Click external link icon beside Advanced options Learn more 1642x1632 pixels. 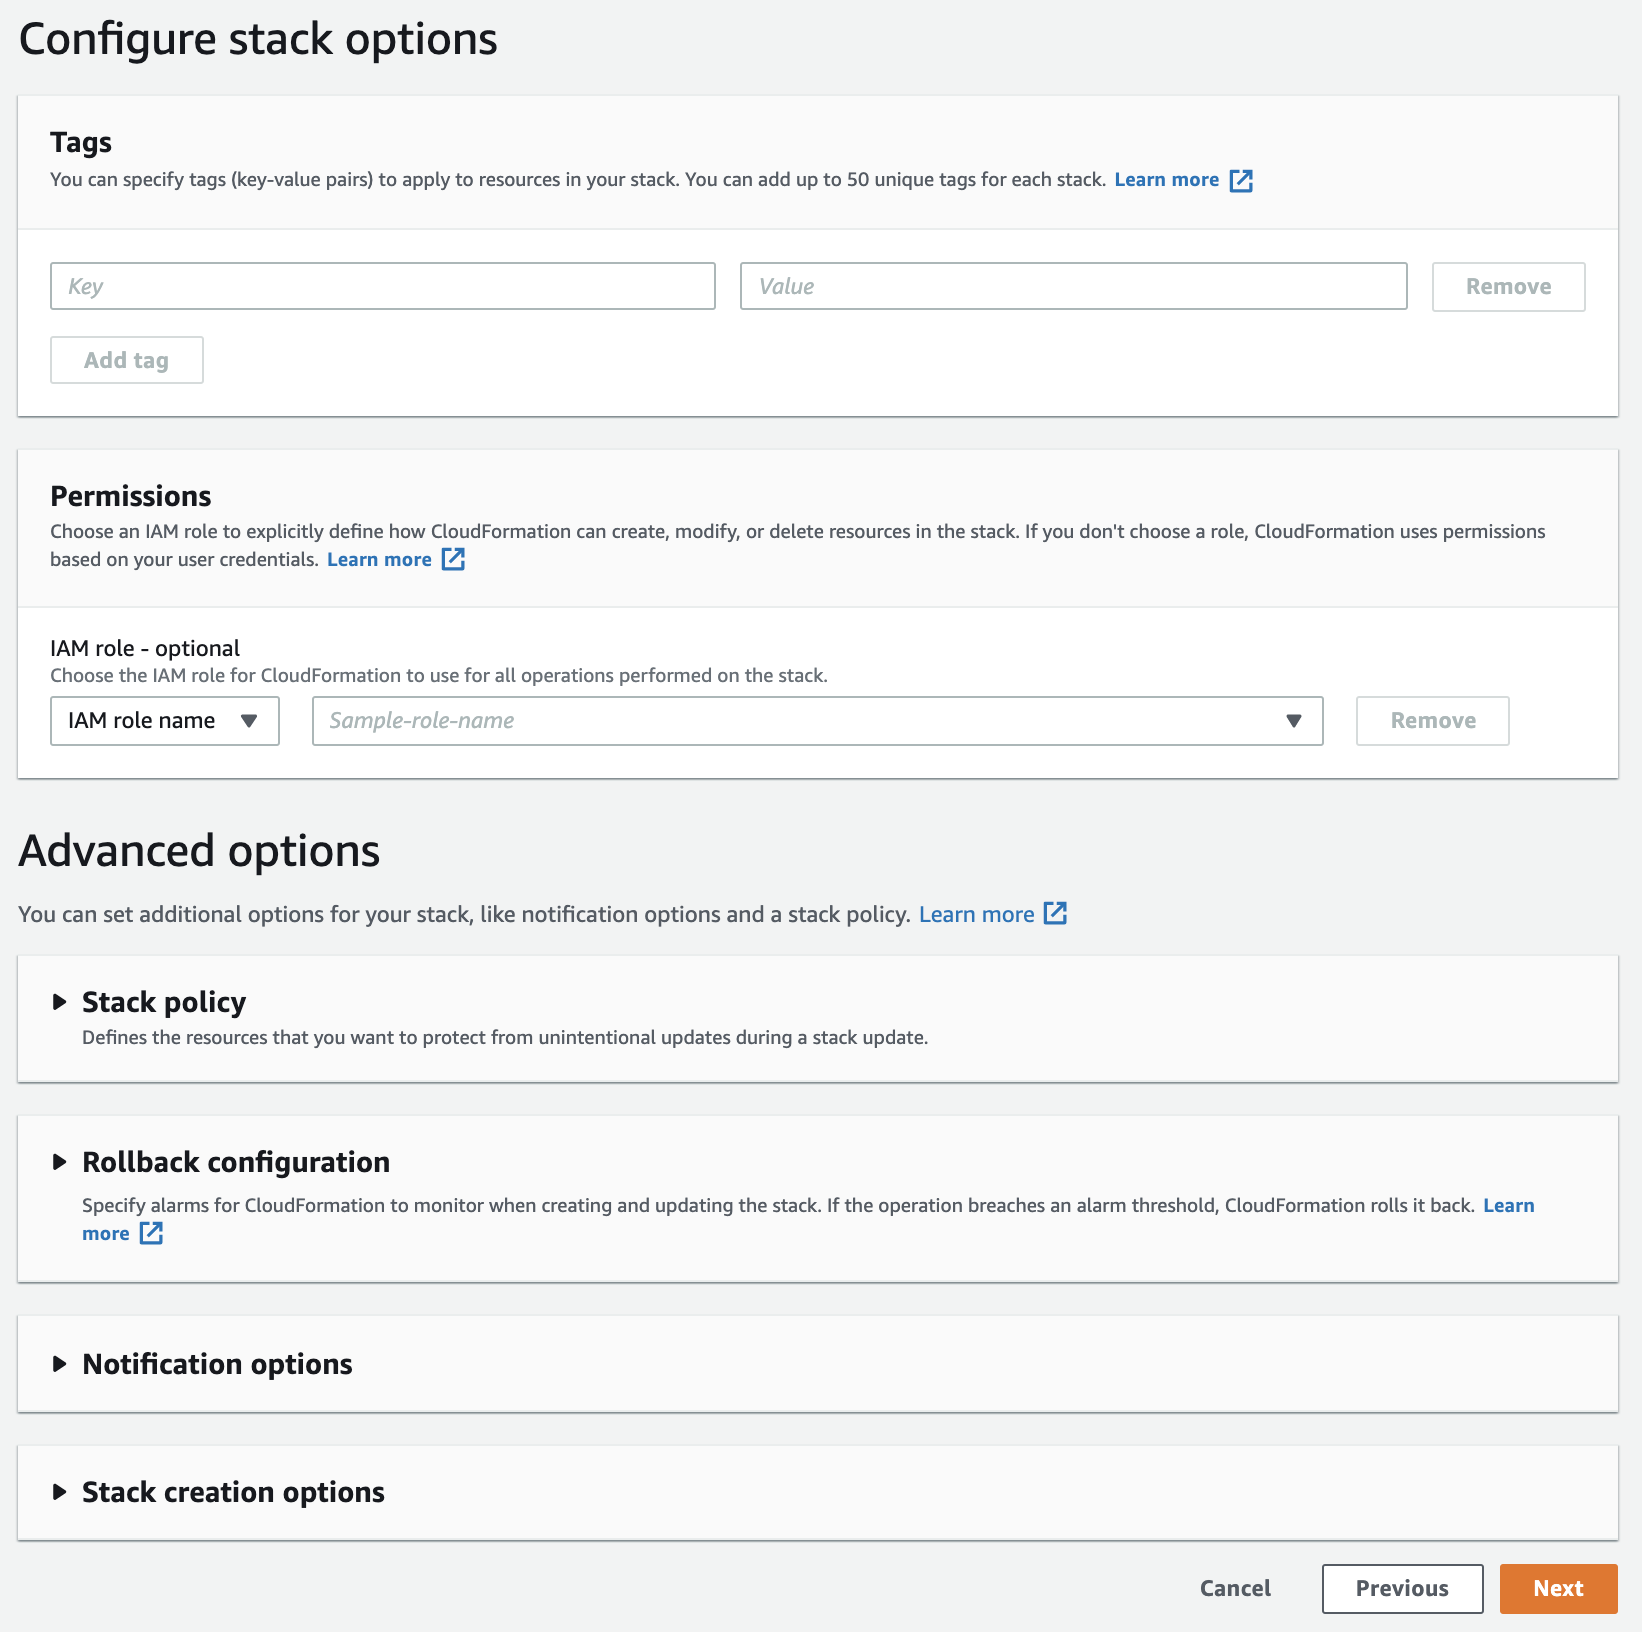tap(1055, 913)
